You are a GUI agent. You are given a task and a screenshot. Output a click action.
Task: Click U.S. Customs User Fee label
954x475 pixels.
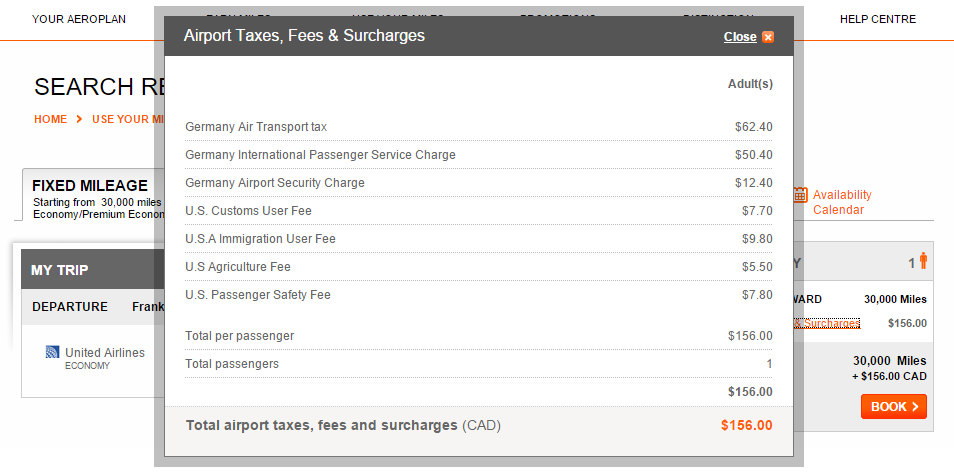click(x=248, y=211)
